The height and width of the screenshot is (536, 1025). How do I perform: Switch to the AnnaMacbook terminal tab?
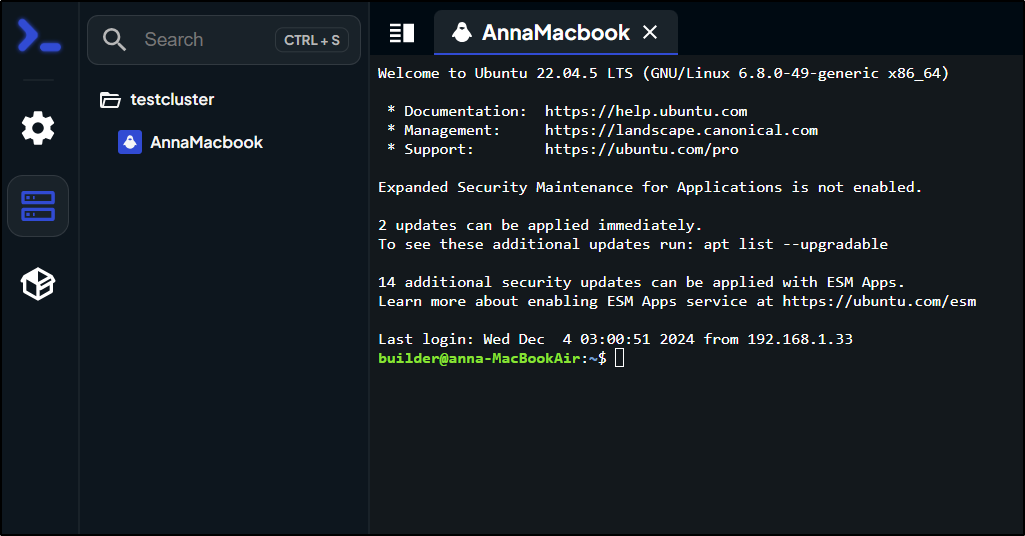point(556,33)
